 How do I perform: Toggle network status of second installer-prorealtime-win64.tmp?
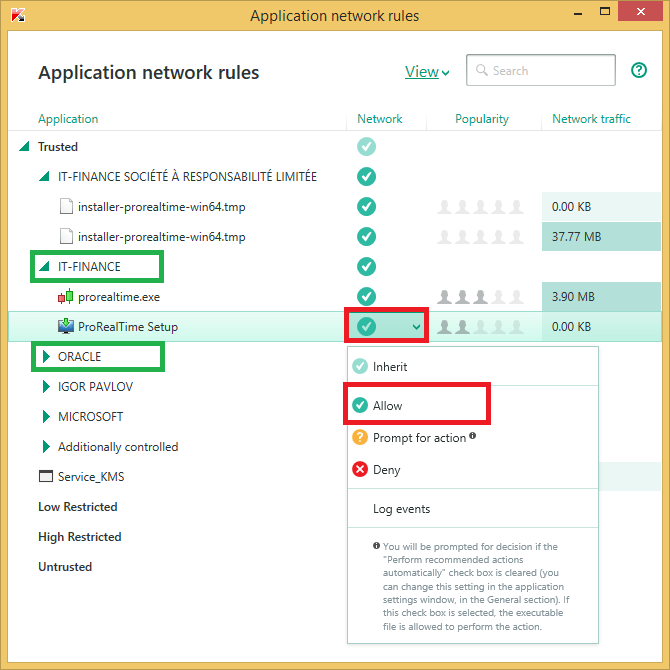point(366,236)
